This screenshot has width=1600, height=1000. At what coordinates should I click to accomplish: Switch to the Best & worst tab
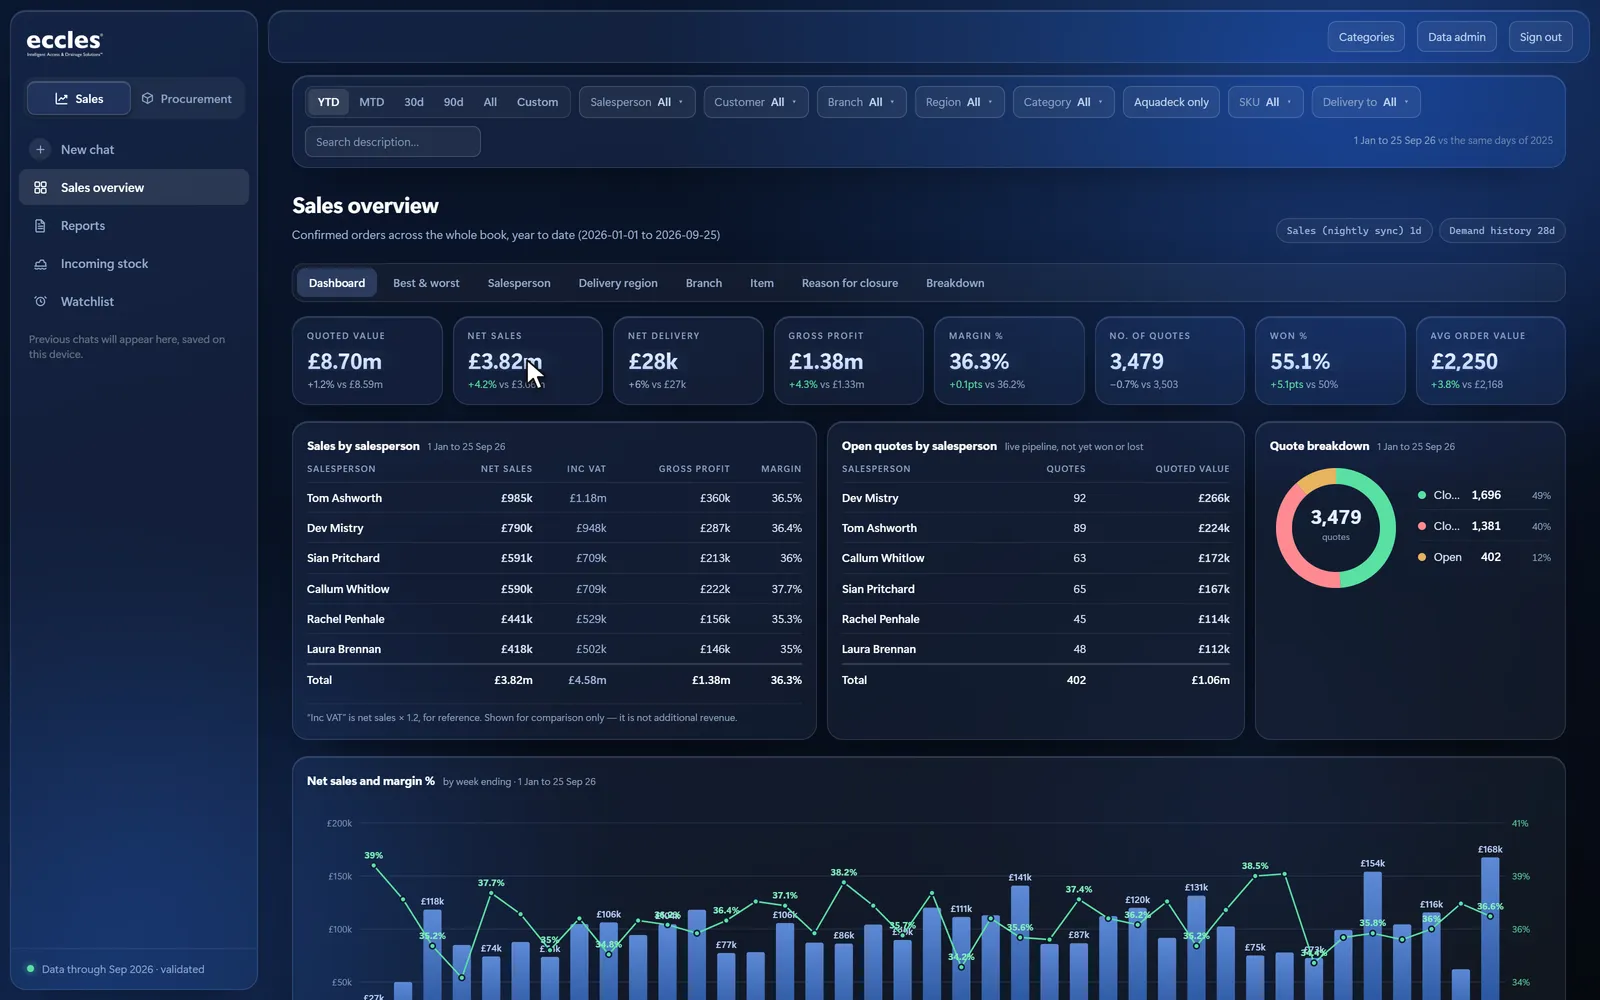point(426,283)
